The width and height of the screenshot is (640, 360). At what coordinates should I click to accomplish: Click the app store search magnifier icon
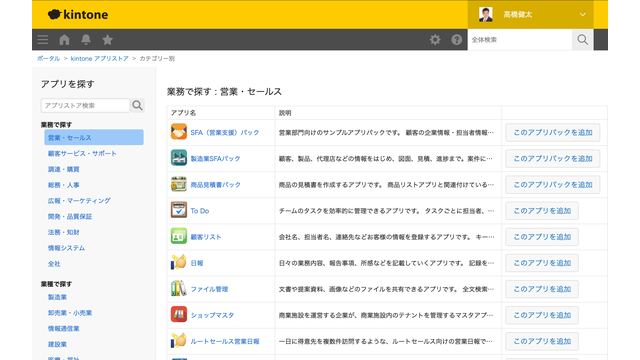(x=138, y=105)
